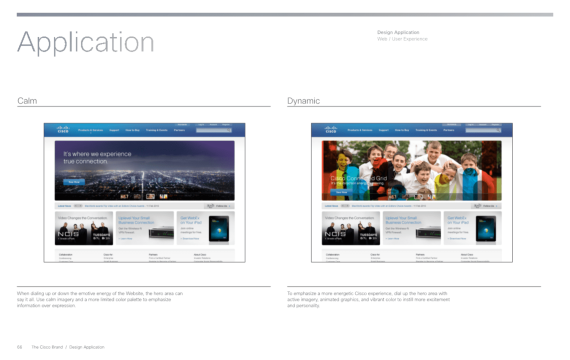Click router device image in Calm mockup card
Image resolution: width=570 pixels, height=360 pixels.
click(161, 233)
